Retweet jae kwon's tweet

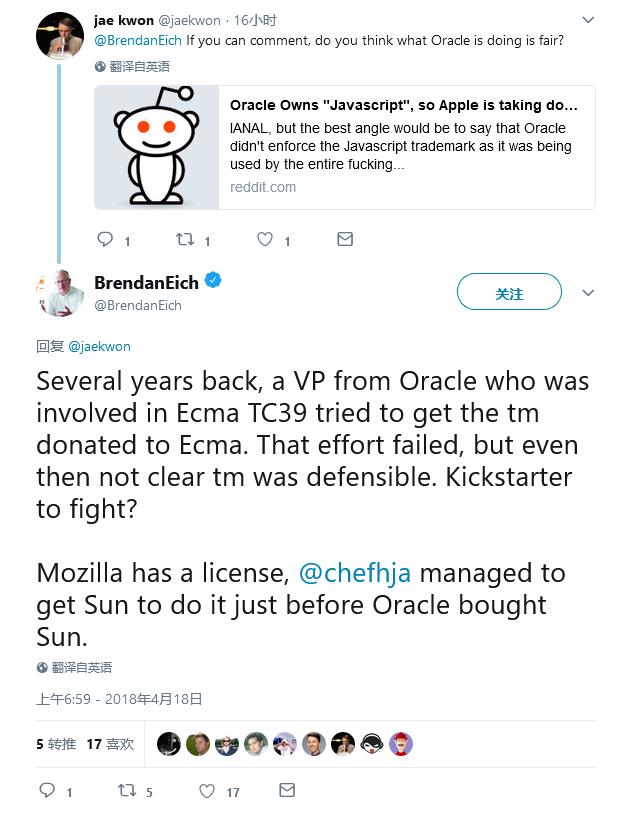click(x=185, y=240)
